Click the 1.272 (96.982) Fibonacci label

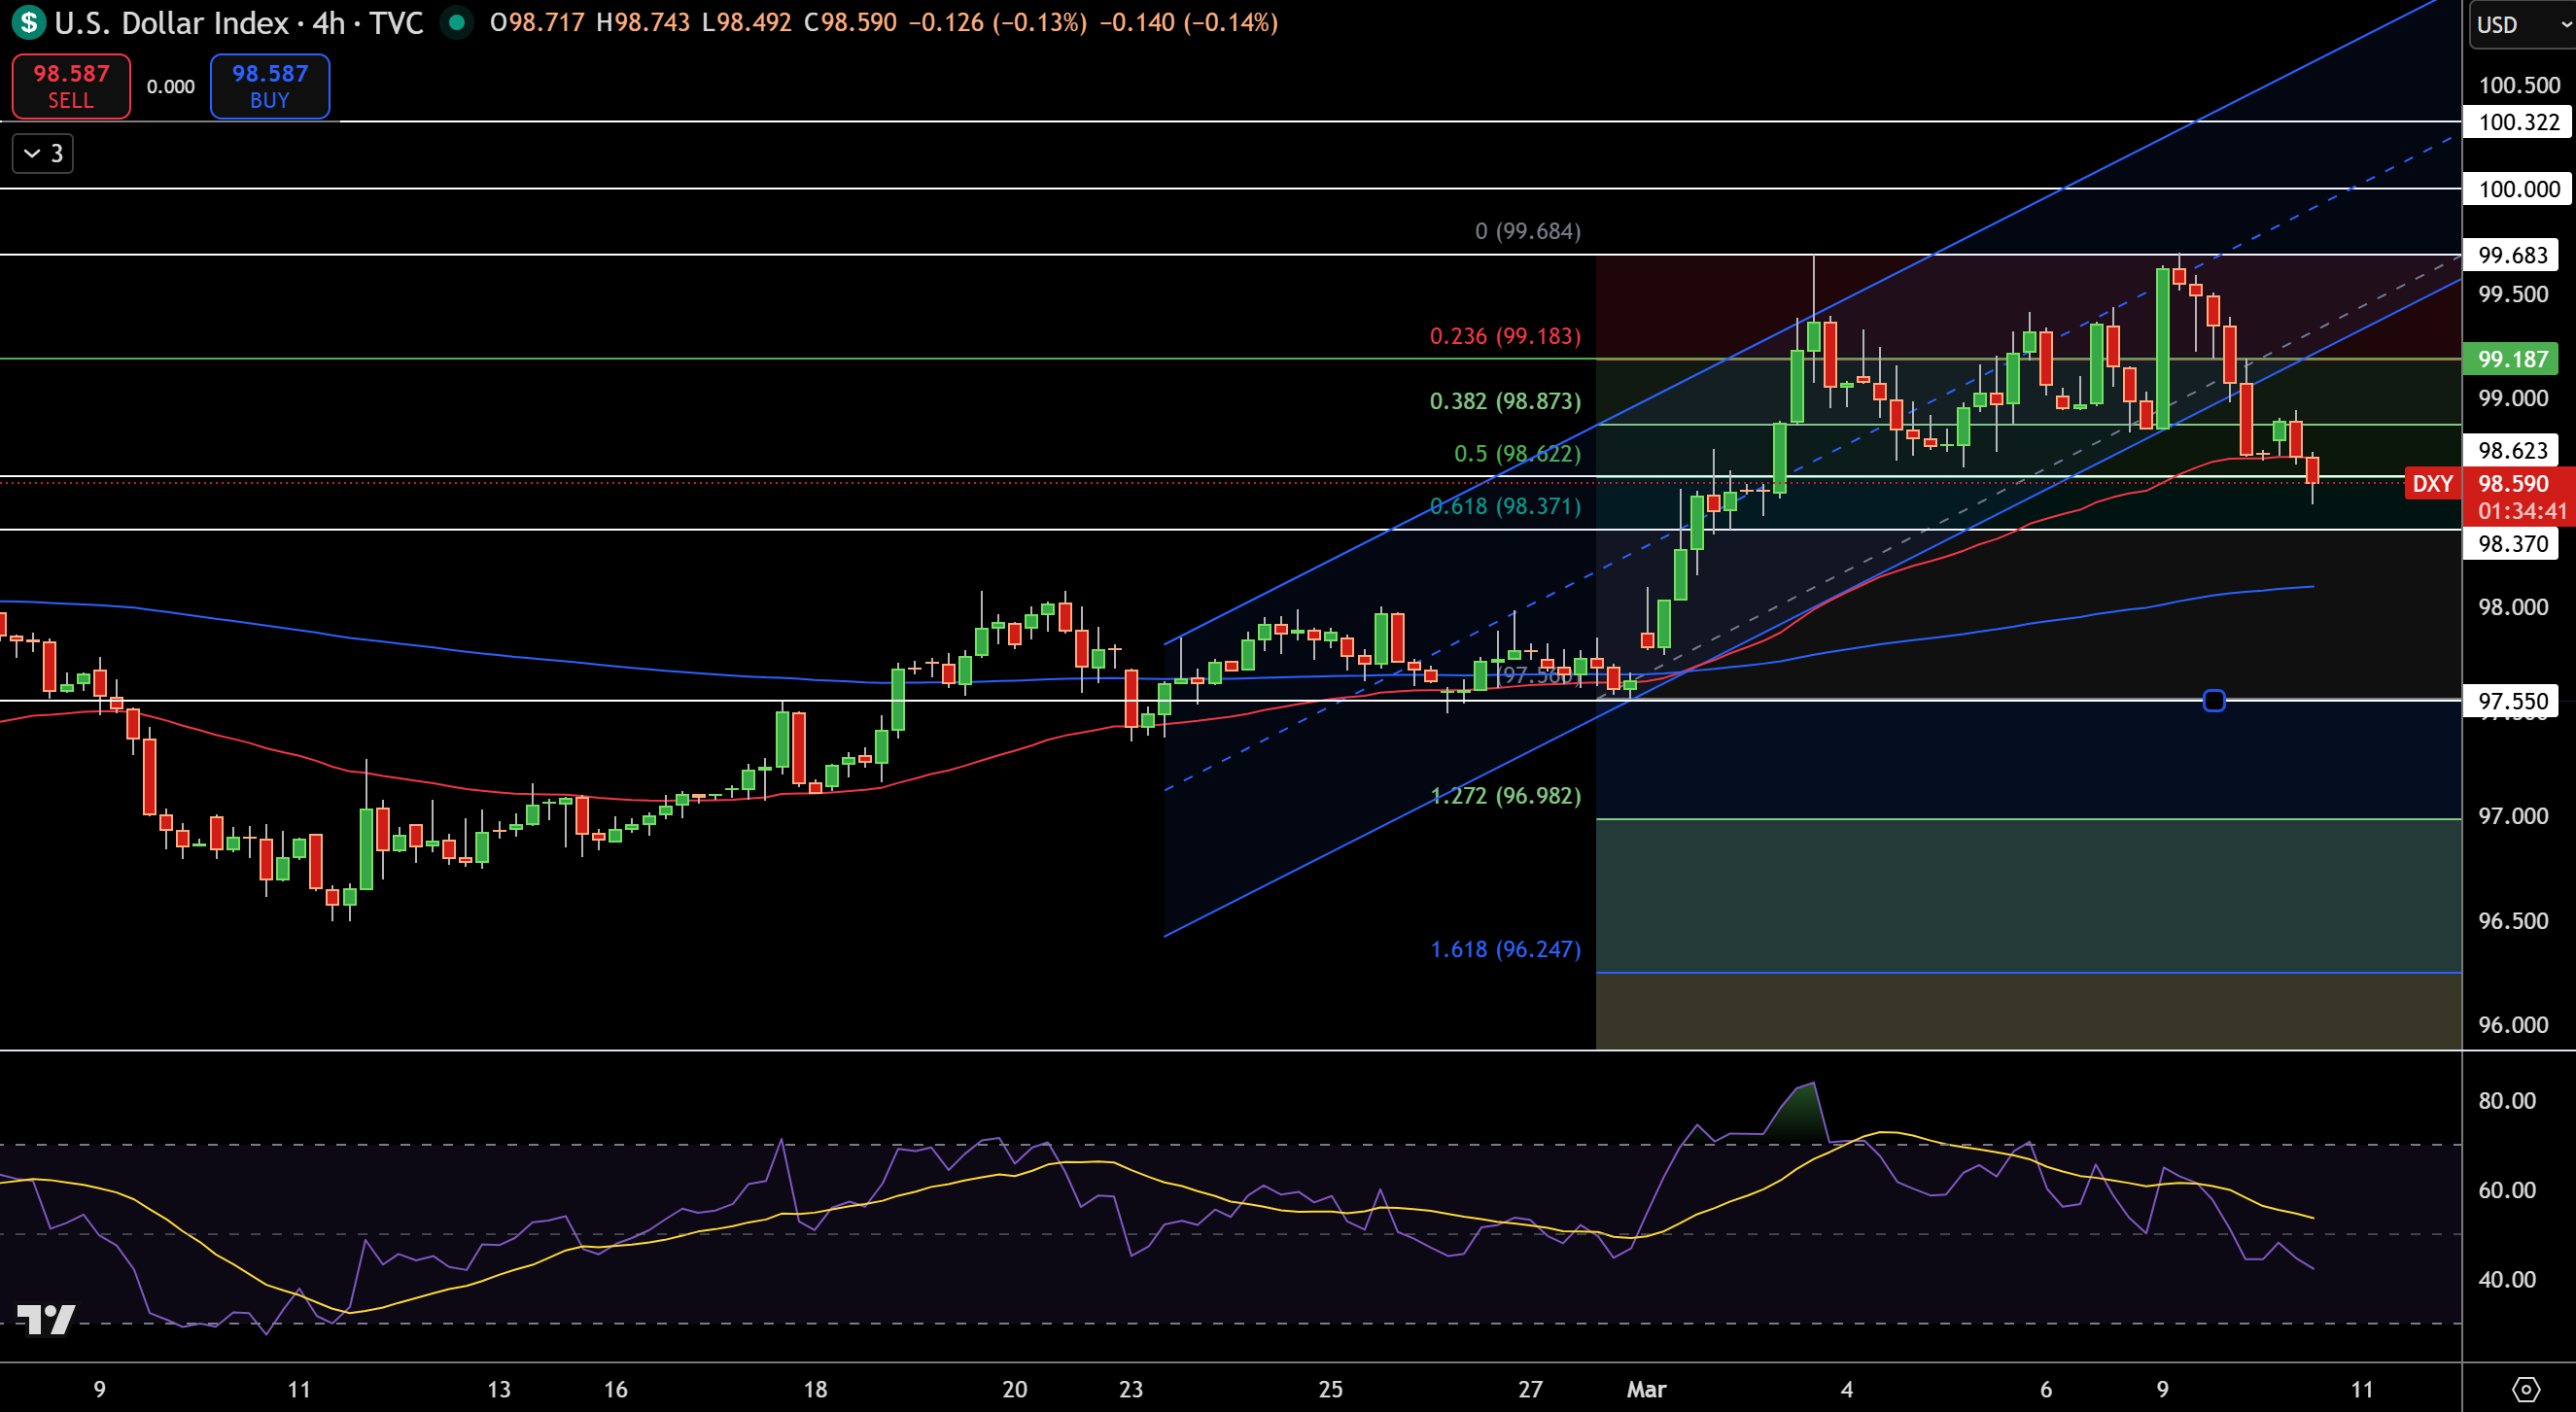coord(1505,796)
